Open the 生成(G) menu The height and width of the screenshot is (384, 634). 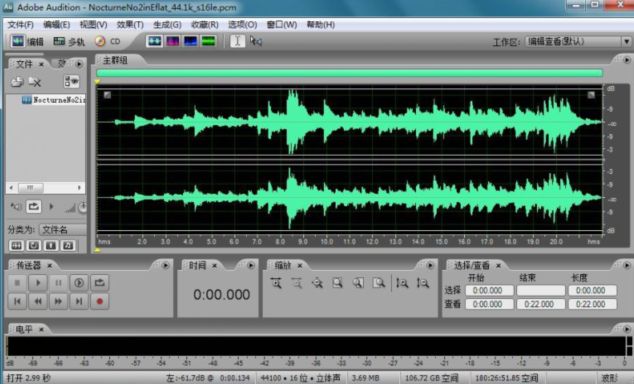[x=167, y=25]
